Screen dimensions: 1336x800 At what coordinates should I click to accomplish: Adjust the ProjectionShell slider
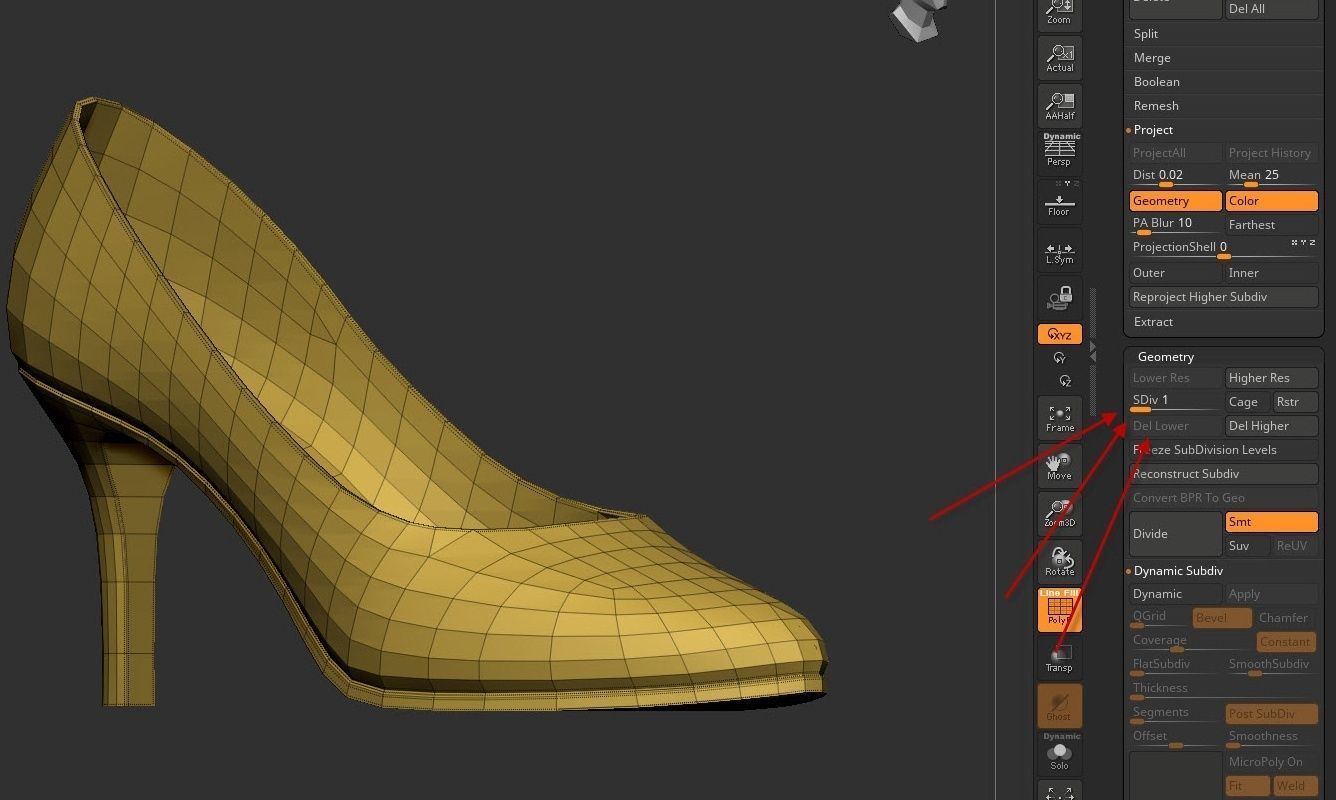[x=1224, y=248]
